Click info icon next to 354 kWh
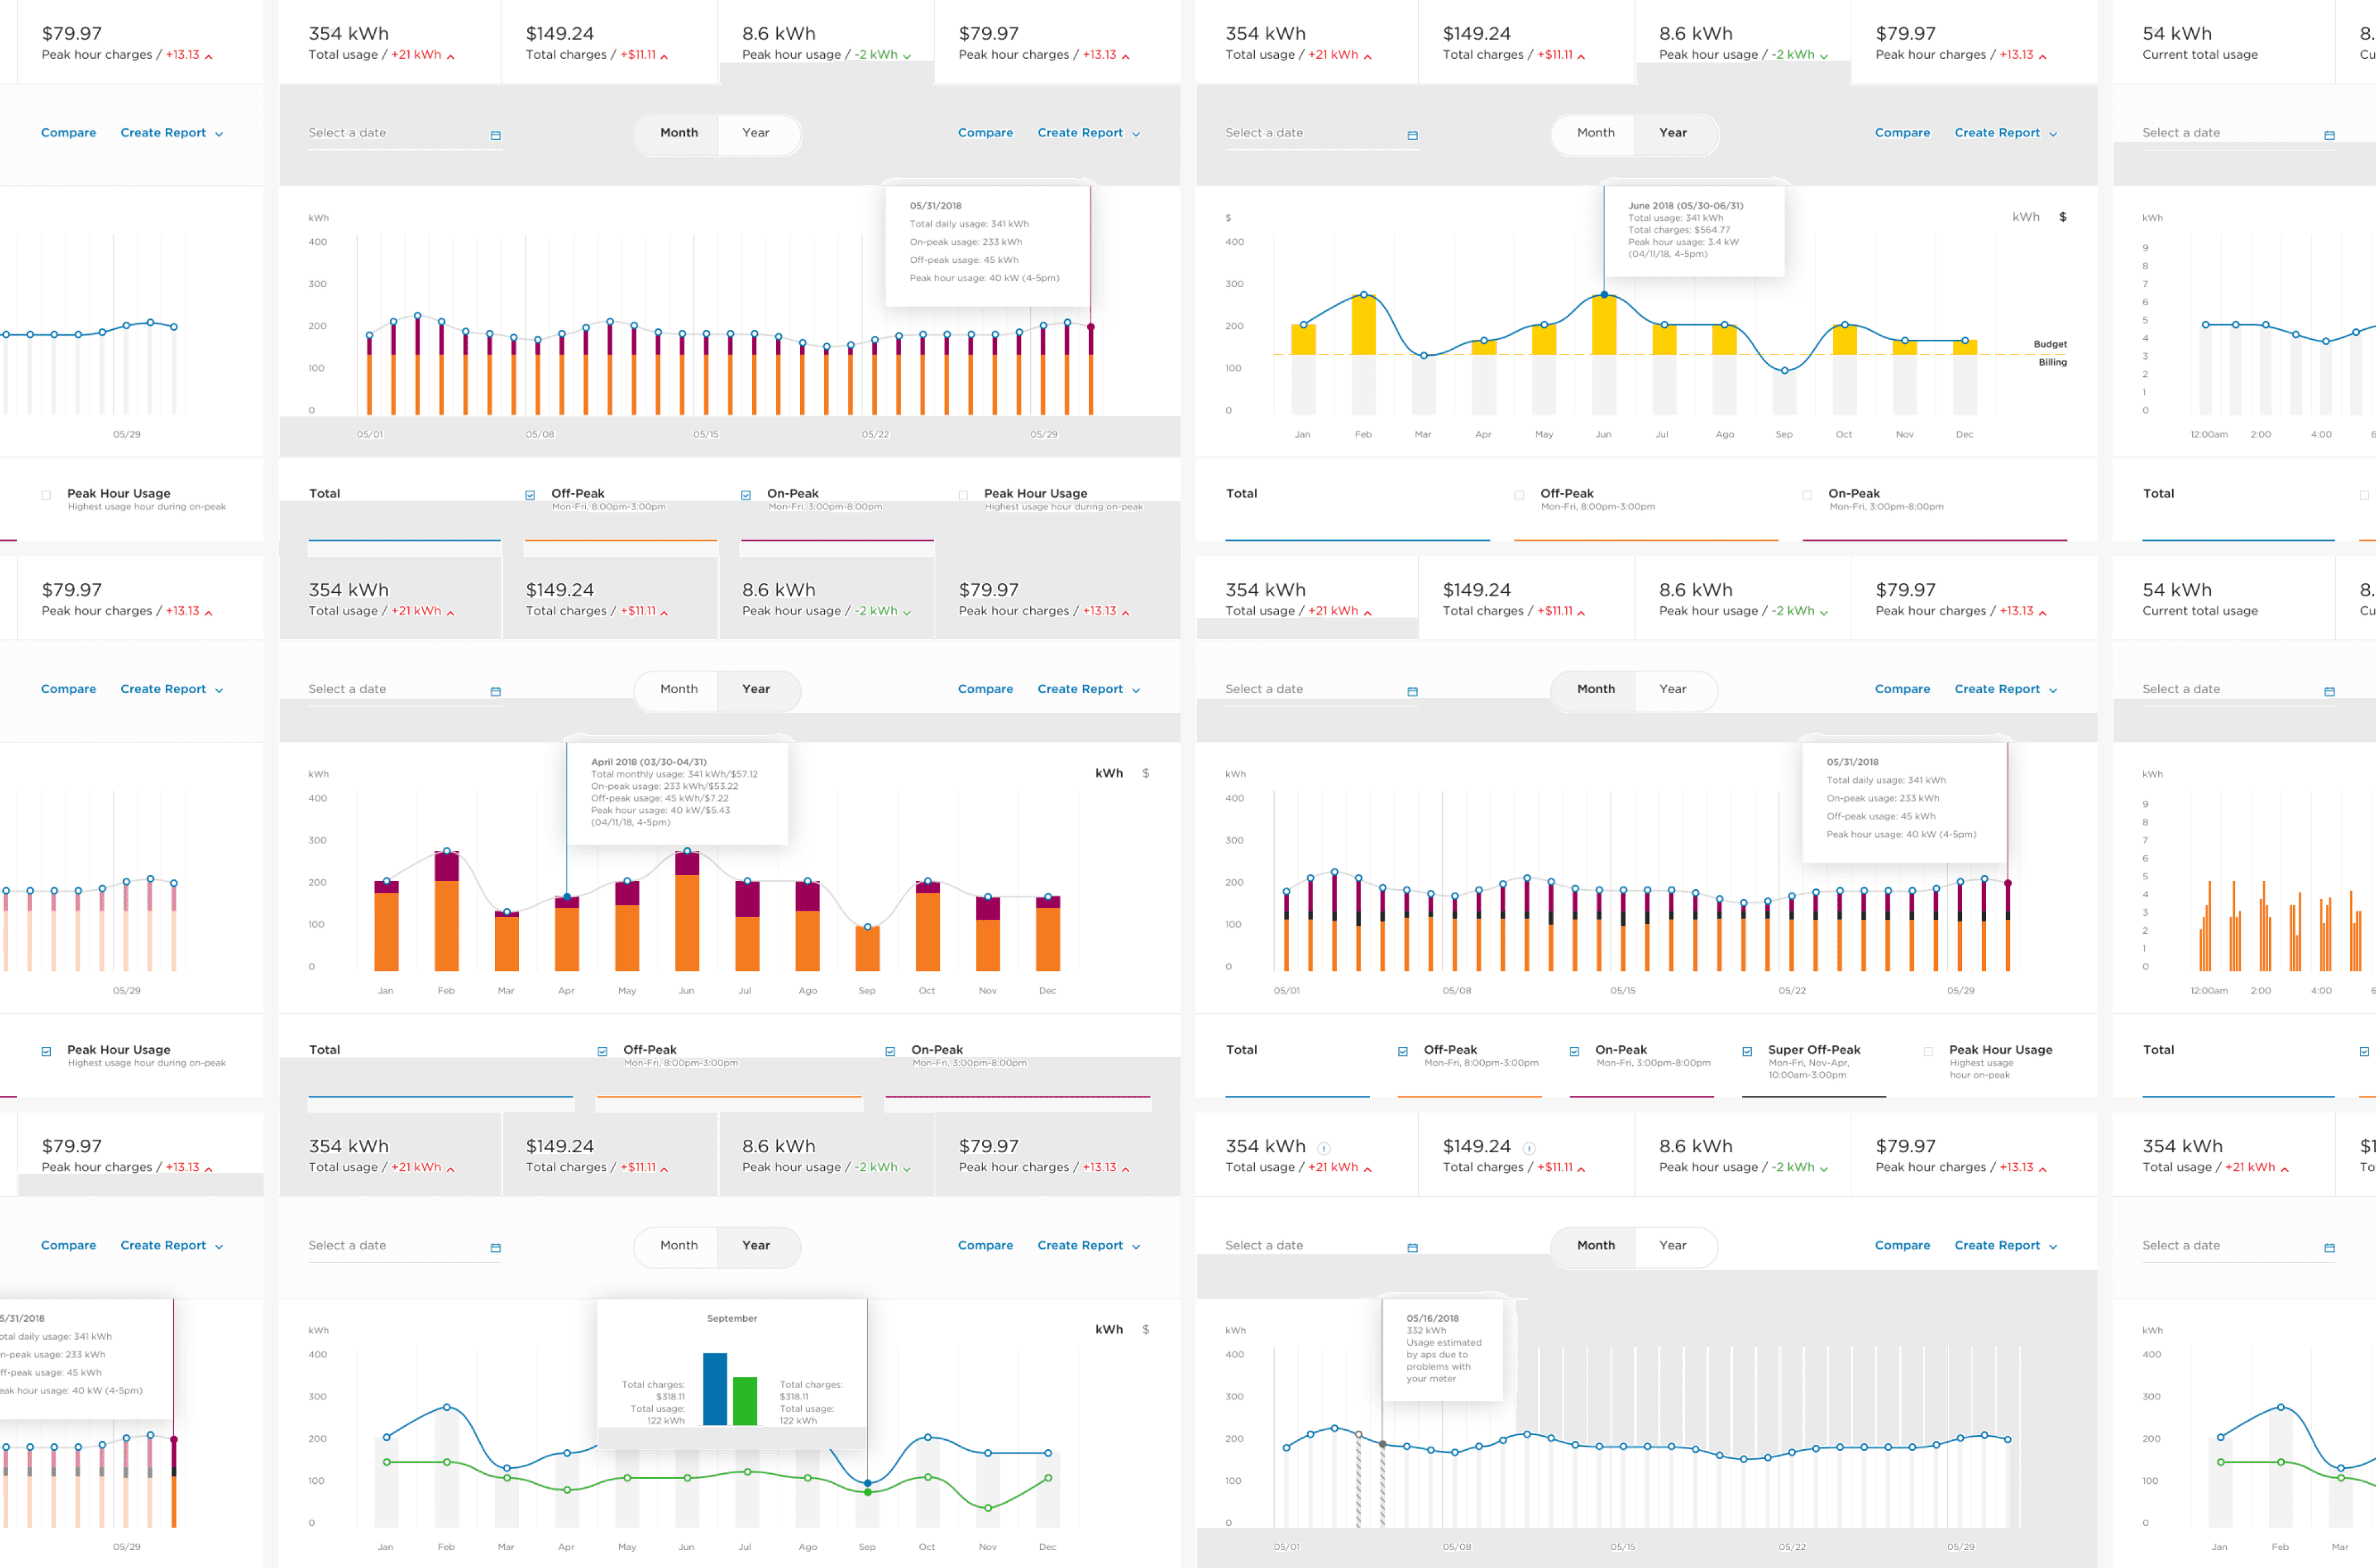This screenshot has height=1568, width=2376. pyautogui.click(x=1323, y=1148)
